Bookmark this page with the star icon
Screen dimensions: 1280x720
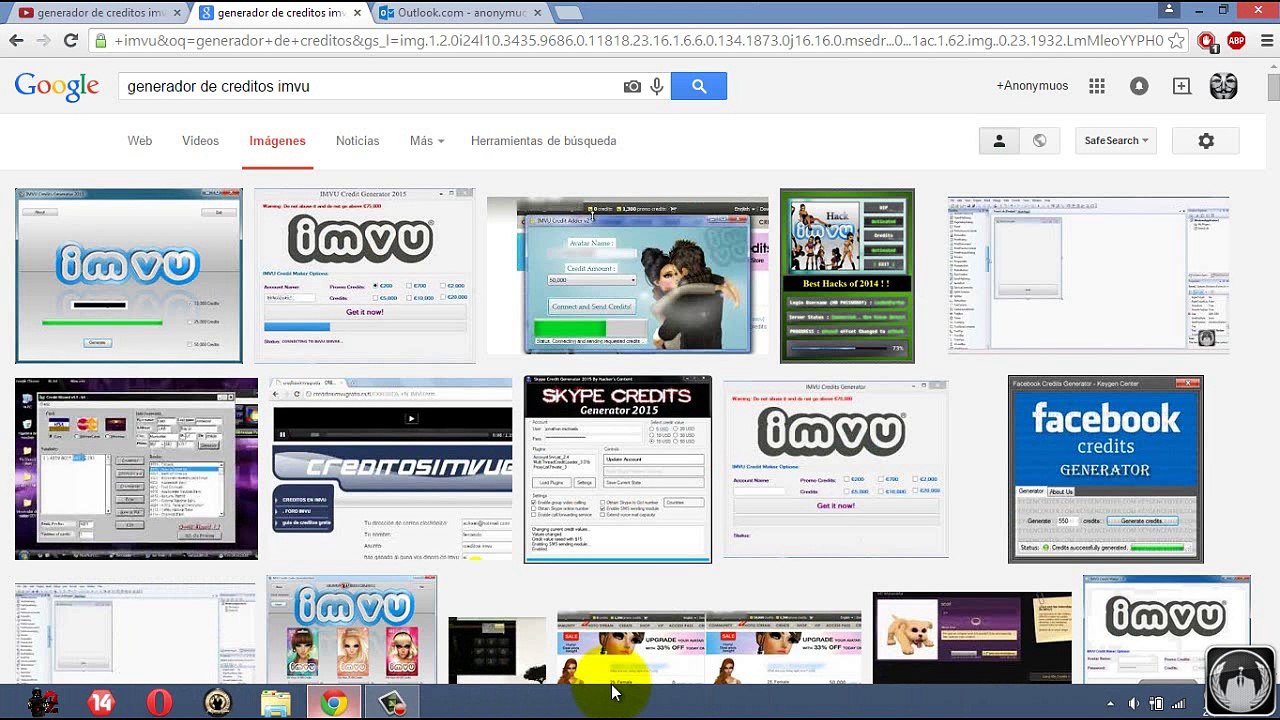[x=1177, y=41]
